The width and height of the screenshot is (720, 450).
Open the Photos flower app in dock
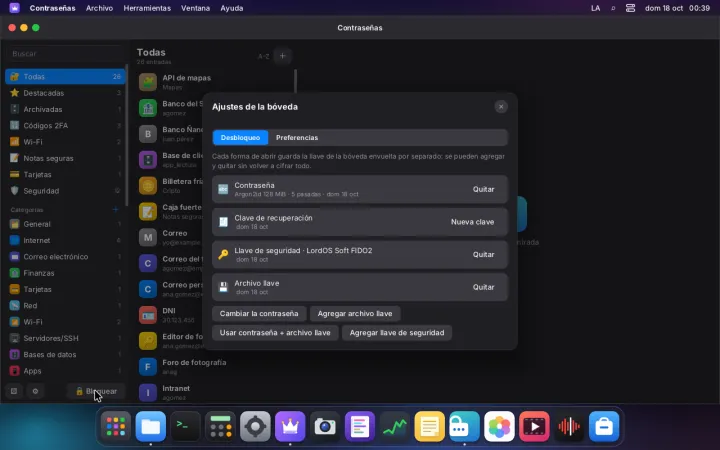[500, 427]
